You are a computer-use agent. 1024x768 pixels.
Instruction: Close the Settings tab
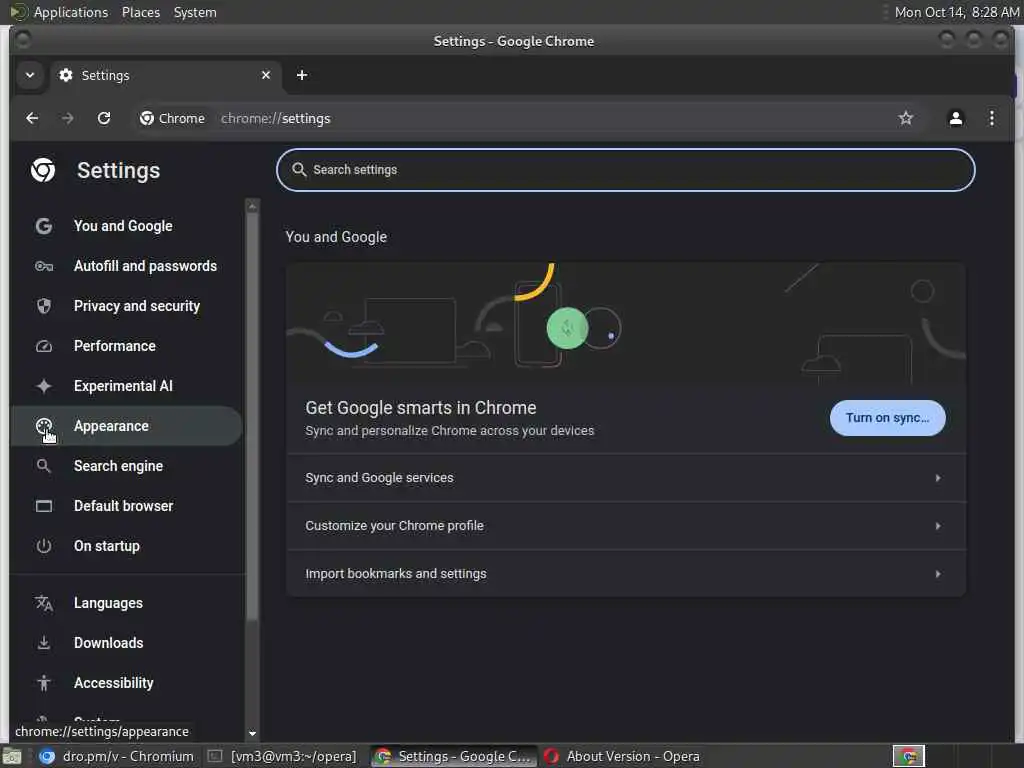[x=266, y=75]
